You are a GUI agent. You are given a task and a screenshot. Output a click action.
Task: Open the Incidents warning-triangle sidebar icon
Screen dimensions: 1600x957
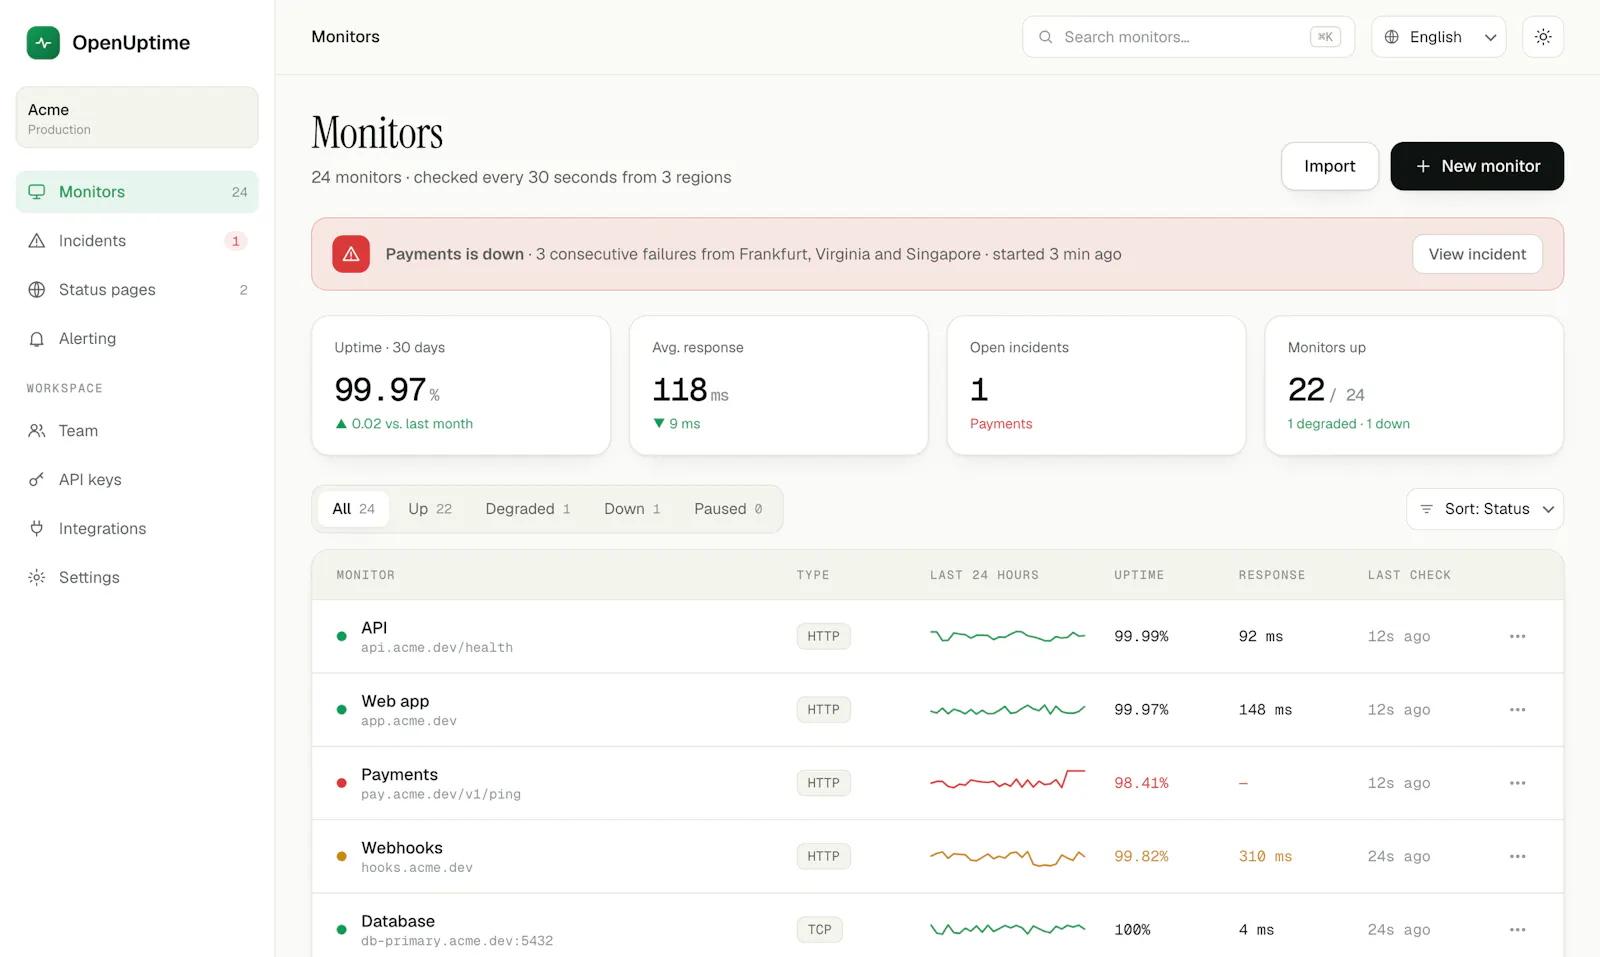point(37,241)
